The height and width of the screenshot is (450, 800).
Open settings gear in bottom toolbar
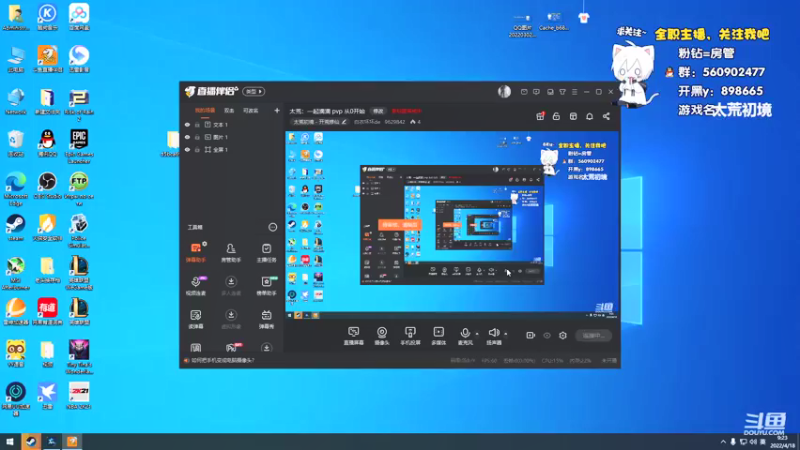click(563, 335)
